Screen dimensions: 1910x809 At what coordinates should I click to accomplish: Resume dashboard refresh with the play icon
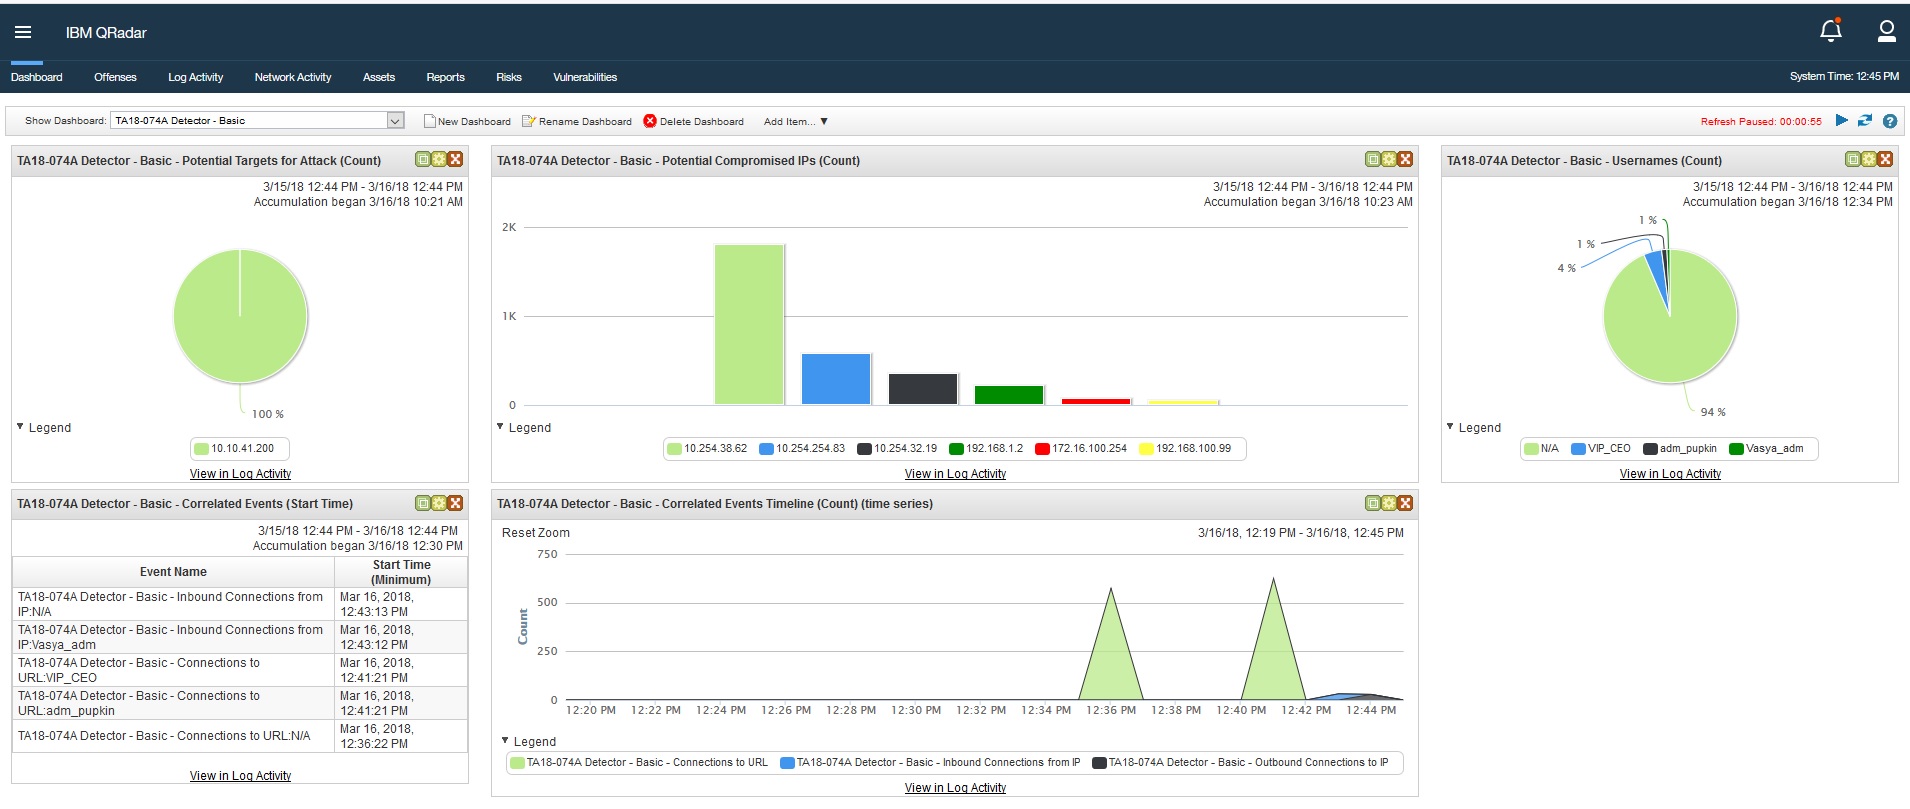point(1841,121)
